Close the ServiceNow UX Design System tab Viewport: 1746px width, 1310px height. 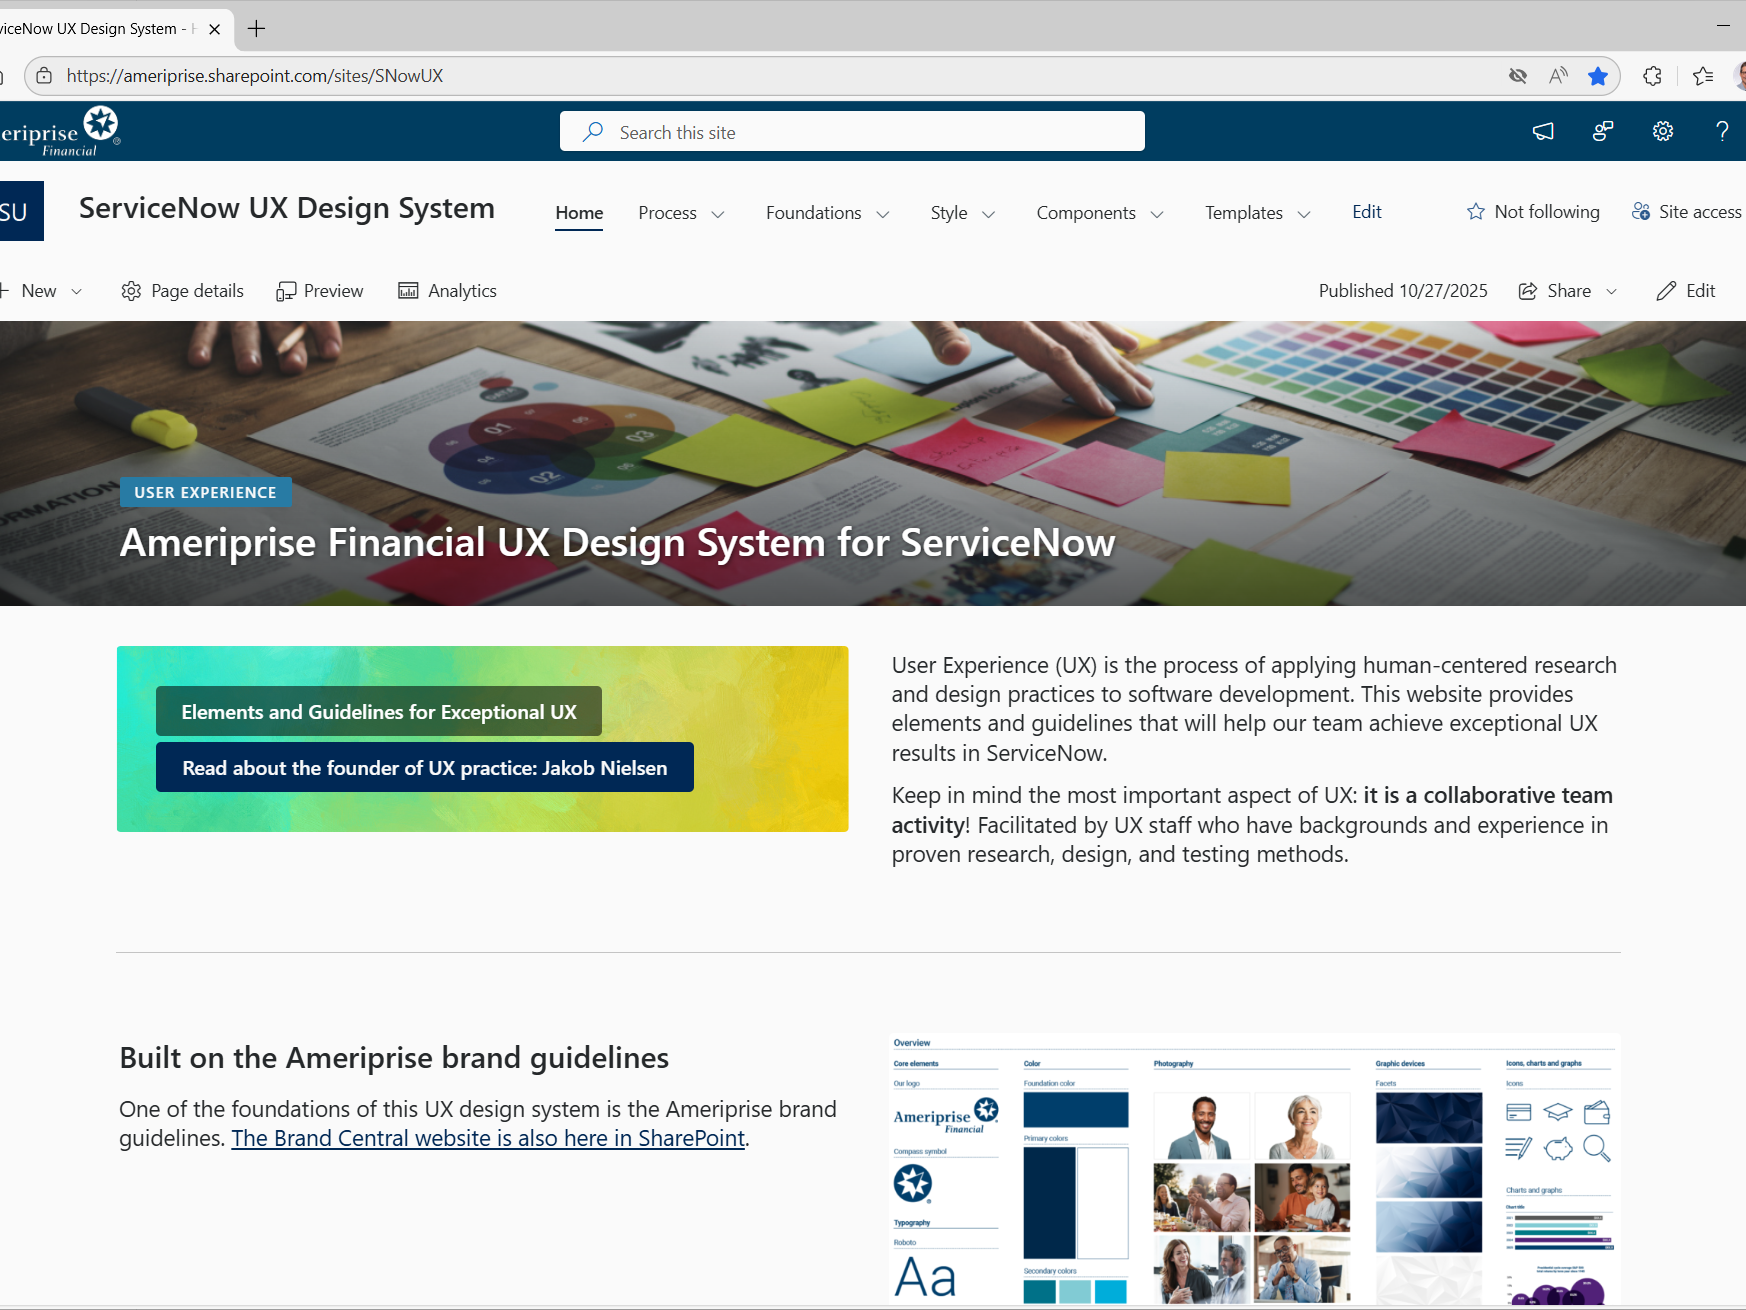[214, 29]
